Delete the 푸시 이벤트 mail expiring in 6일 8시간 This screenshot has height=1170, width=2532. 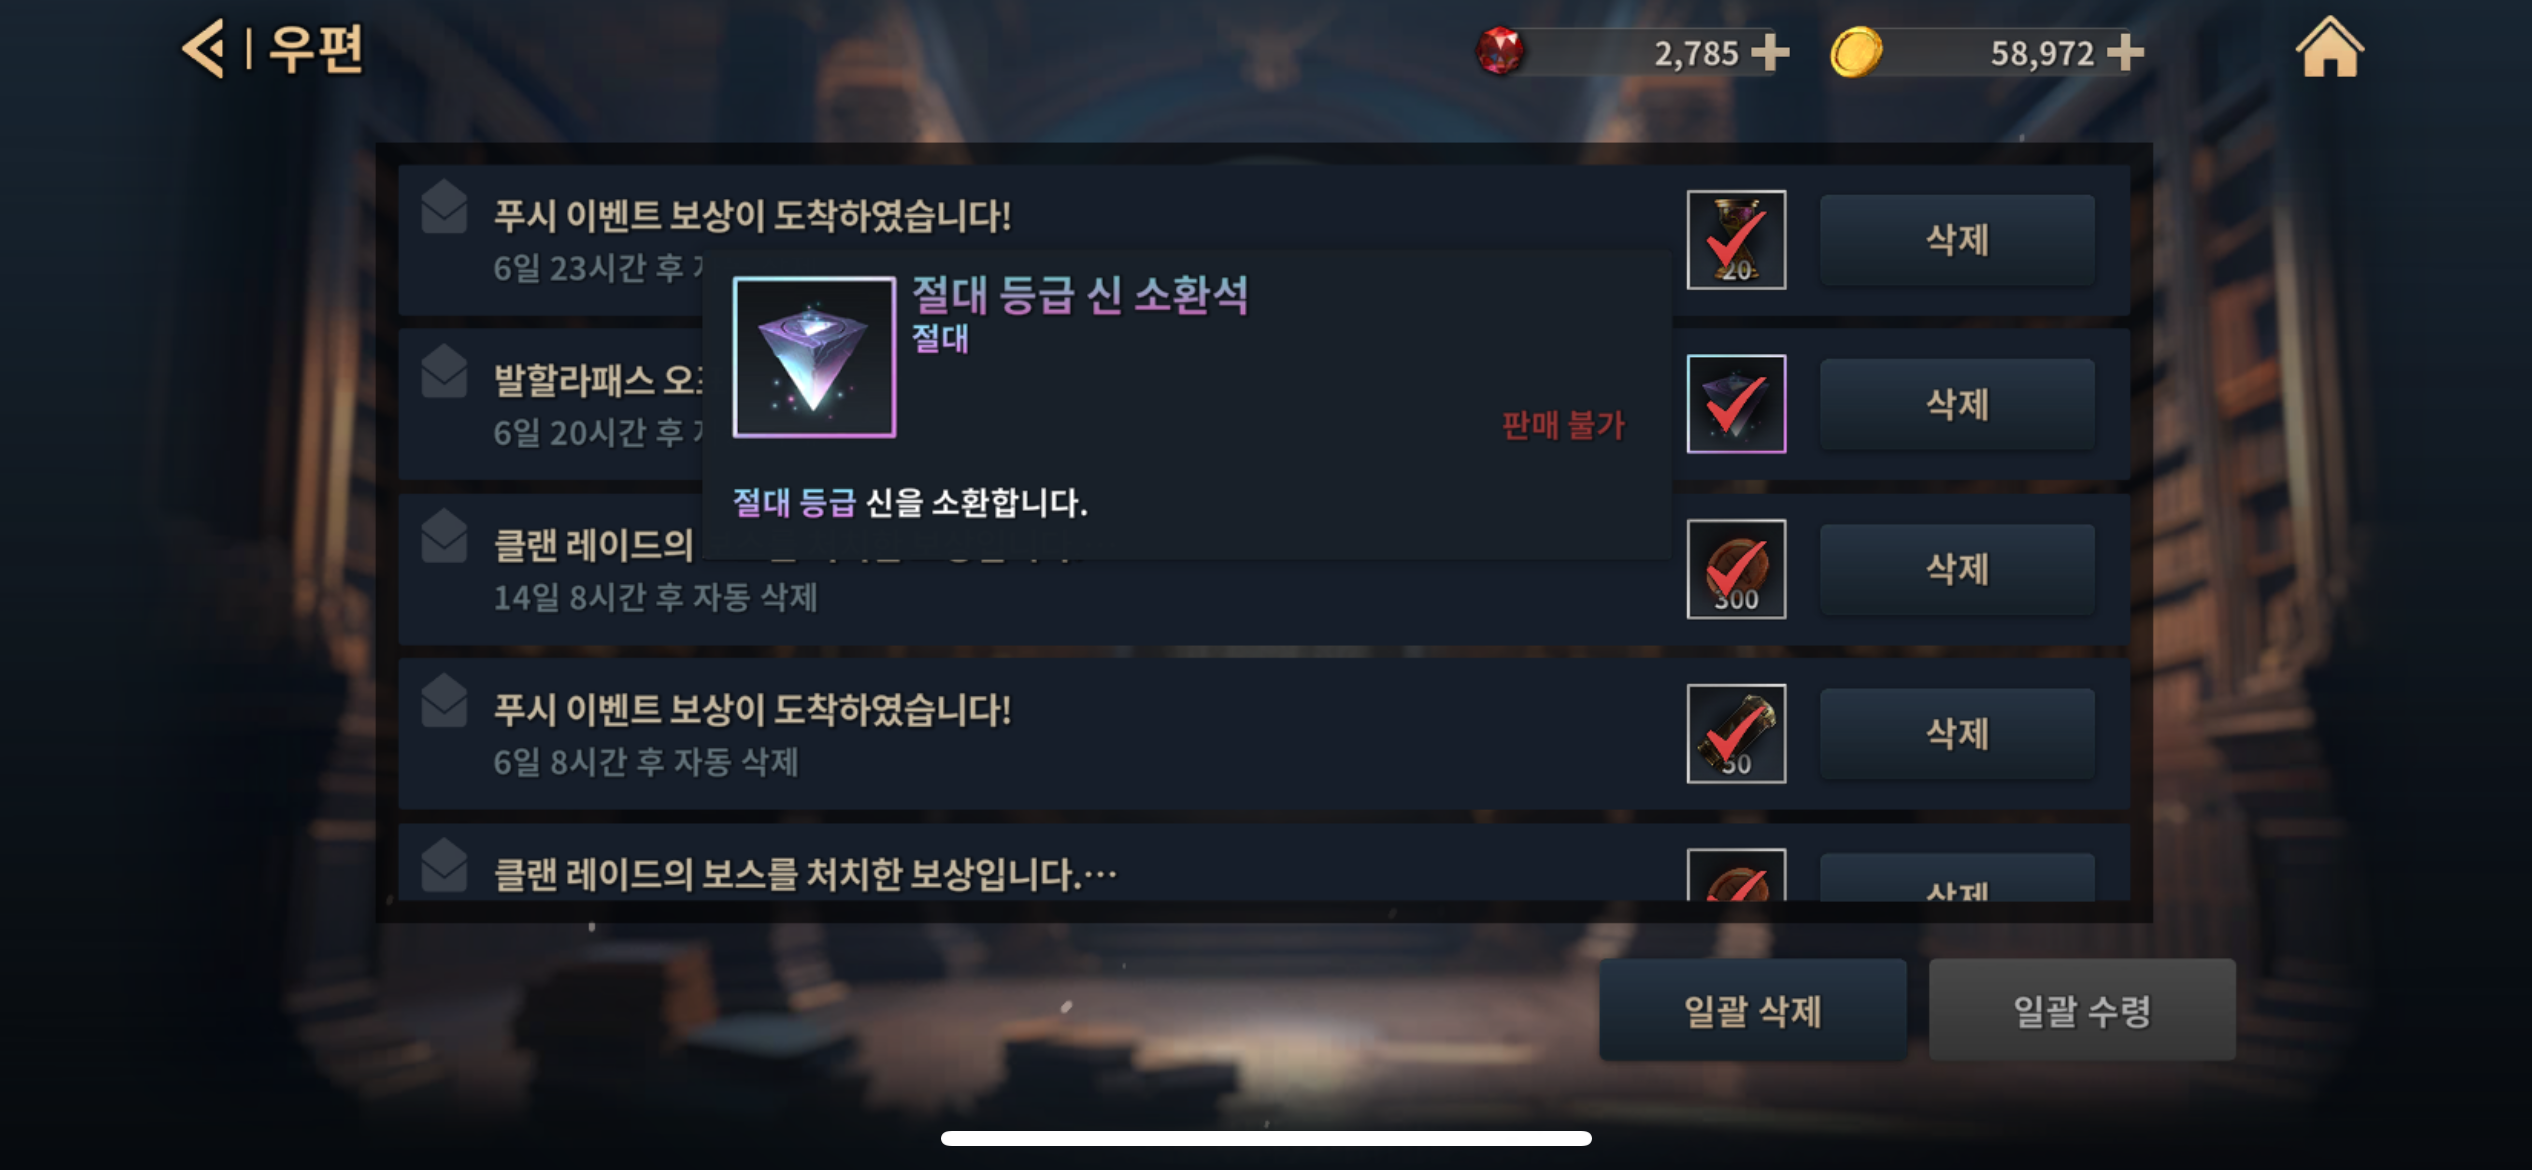point(1957,734)
